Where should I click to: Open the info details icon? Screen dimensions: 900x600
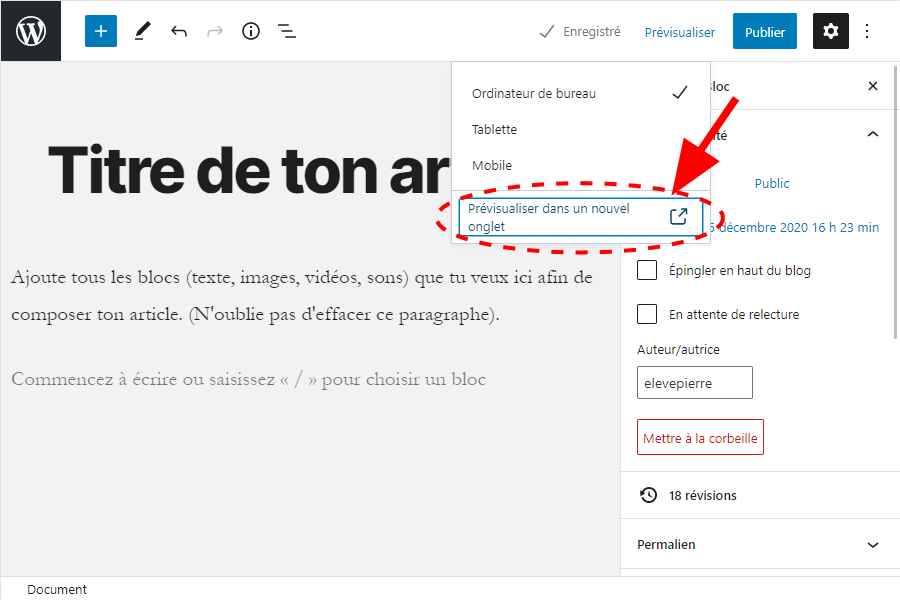point(251,31)
